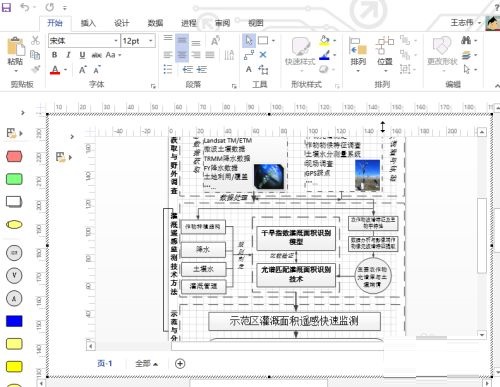This screenshot has width=500, height=387.
Task: Click the Layers icon in editing group
Action: coord(466,55)
